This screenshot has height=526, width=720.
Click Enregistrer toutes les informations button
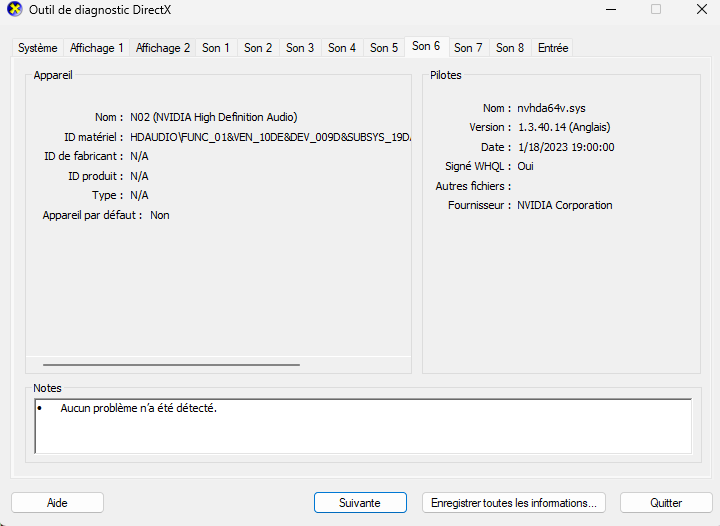514,503
